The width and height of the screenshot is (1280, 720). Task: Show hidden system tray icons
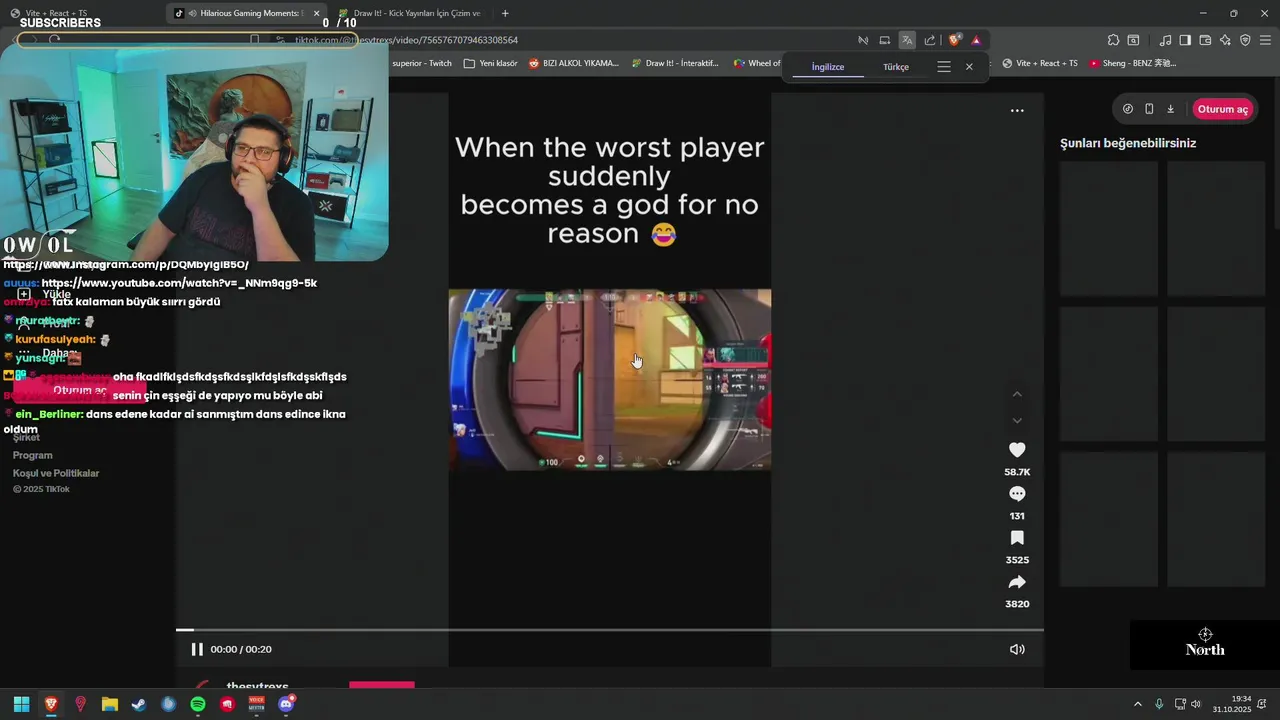coord(1137,704)
